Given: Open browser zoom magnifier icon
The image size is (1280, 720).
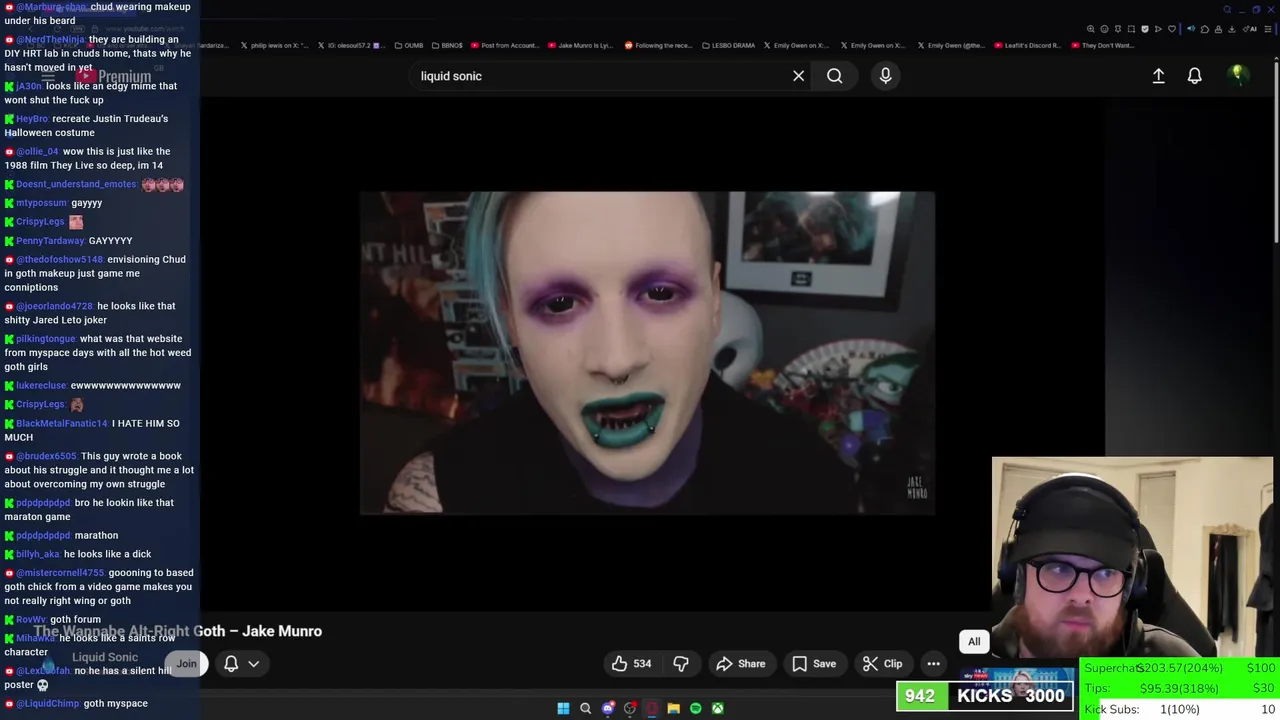Looking at the screenshot, I should pos(1091,29).
